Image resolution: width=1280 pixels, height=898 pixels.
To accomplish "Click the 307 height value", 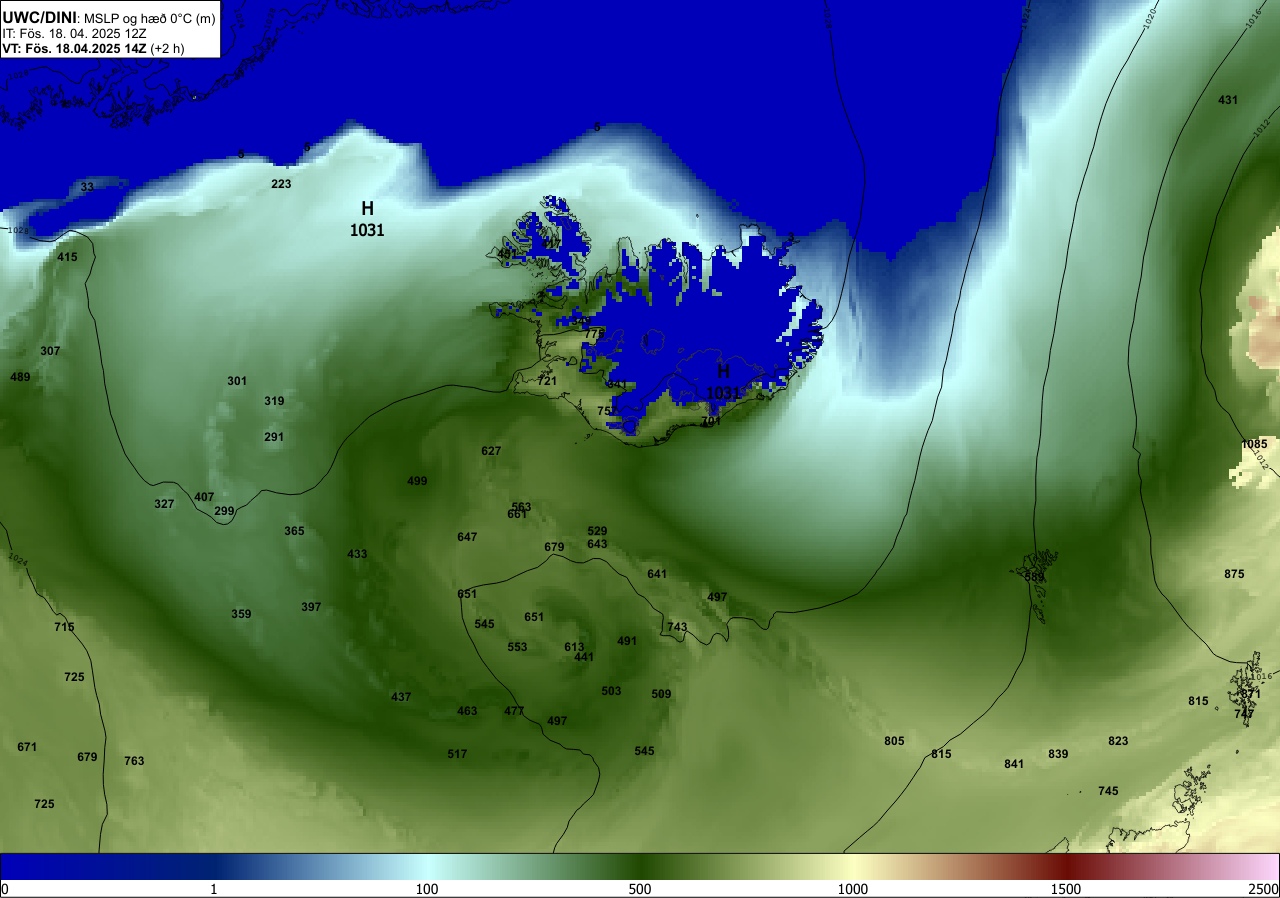I will tap(50, 351).
